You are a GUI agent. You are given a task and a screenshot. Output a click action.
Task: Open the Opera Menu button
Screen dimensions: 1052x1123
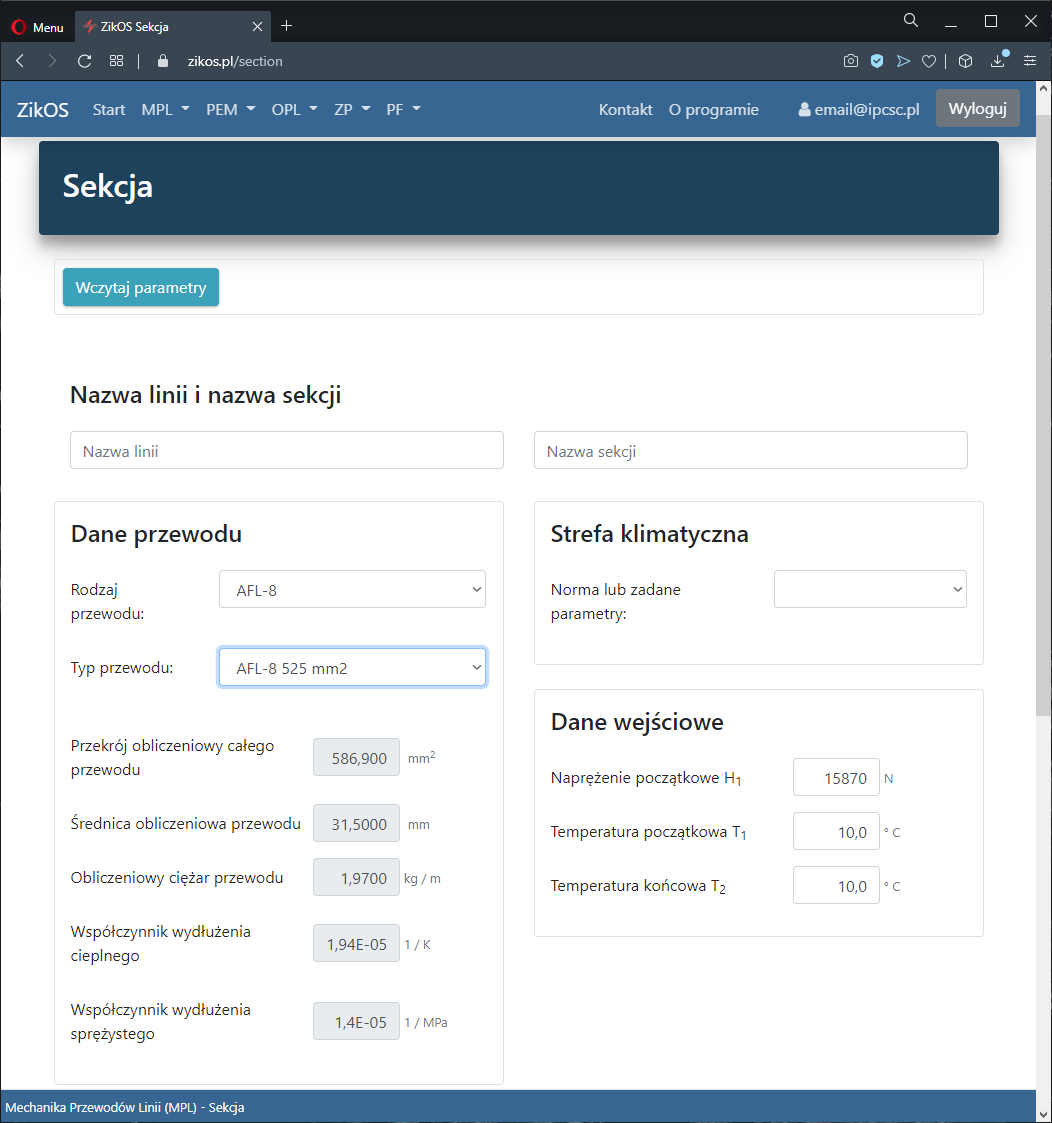(x=37, y=27)
